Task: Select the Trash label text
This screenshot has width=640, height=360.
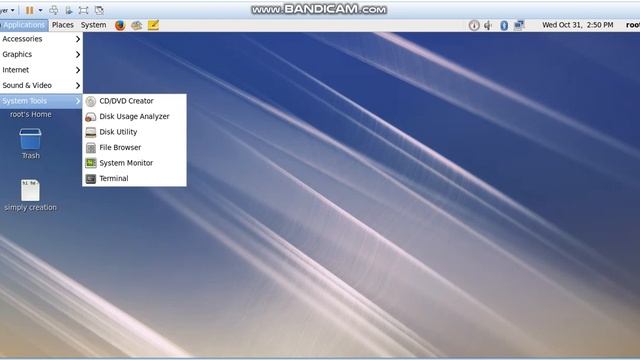Action: (x=31, y=156)
